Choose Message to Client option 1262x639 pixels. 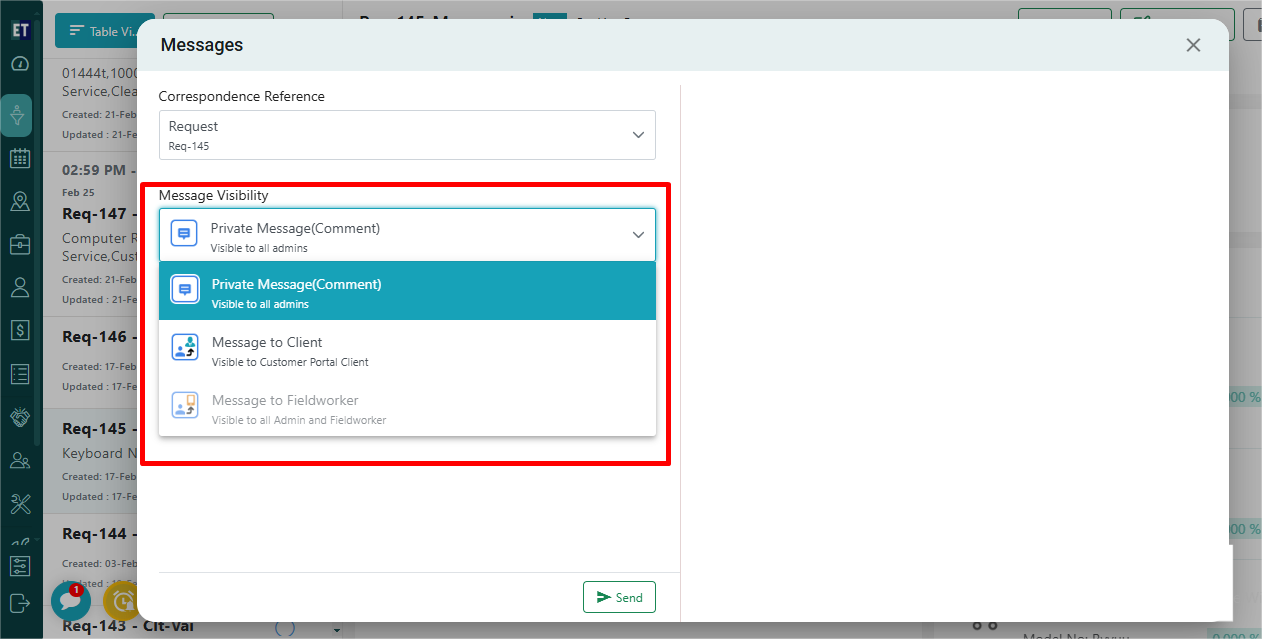407,349
